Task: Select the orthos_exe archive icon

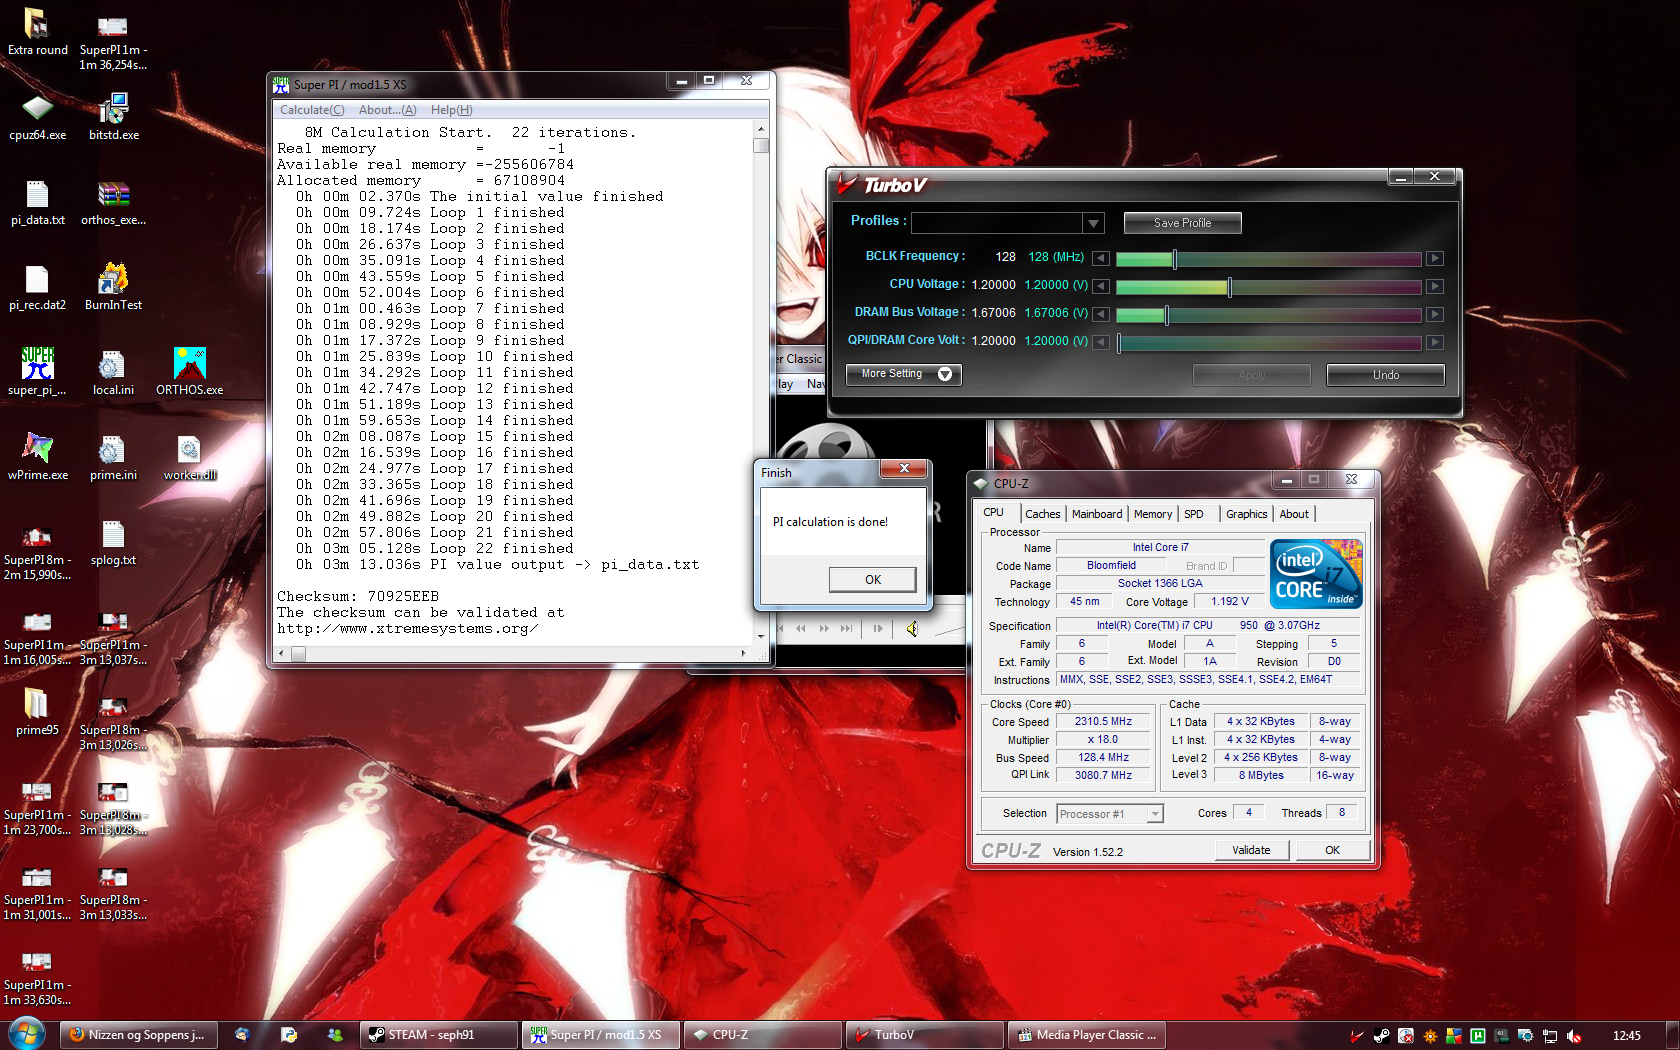Action: click(113, 202)
